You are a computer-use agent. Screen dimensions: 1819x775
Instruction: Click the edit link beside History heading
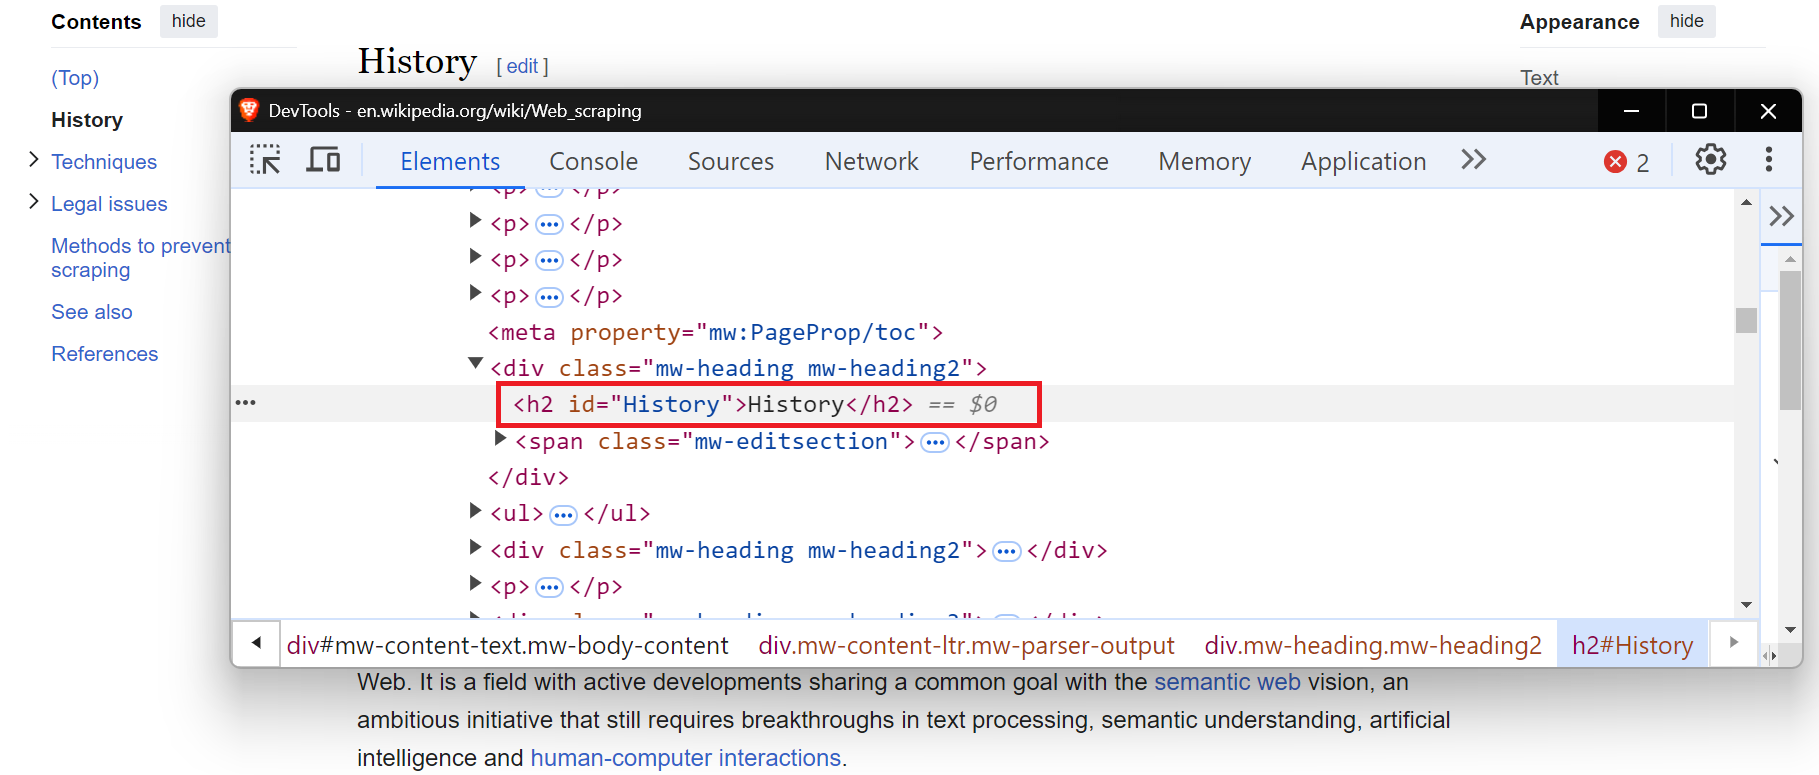pyautogui.click(x=521, y=66)
